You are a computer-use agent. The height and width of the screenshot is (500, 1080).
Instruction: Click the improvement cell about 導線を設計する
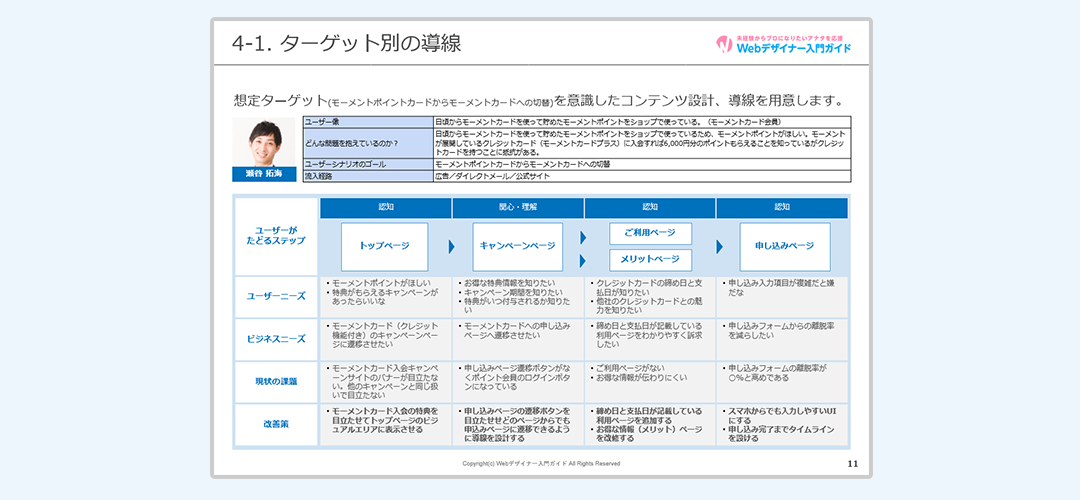click(x=518, y=425)
